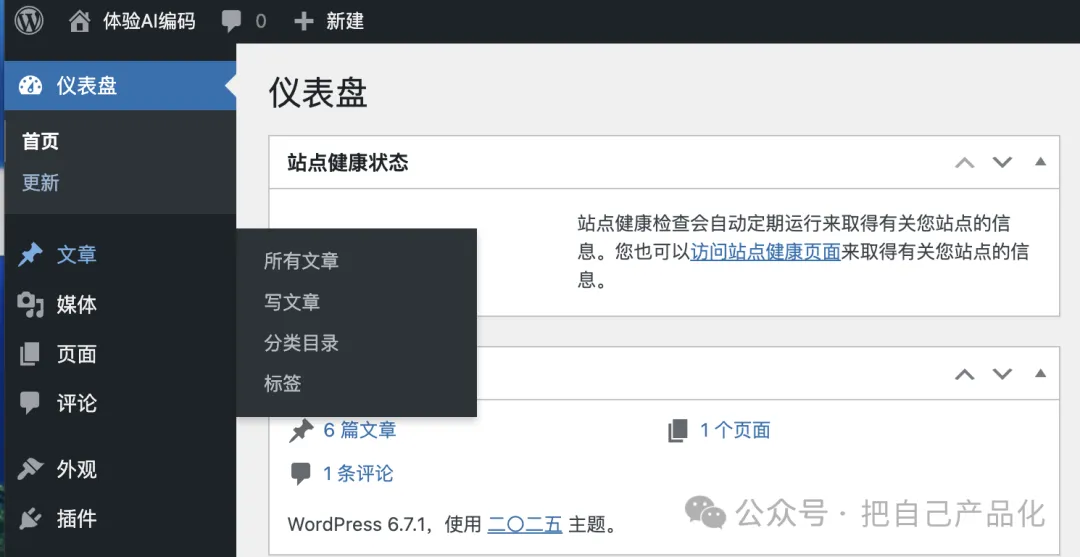This screenshot has height=557, width=1080.
Task: Click the dashboard gauge icon beside 仪表盘
Action: (x=30, y=85)
